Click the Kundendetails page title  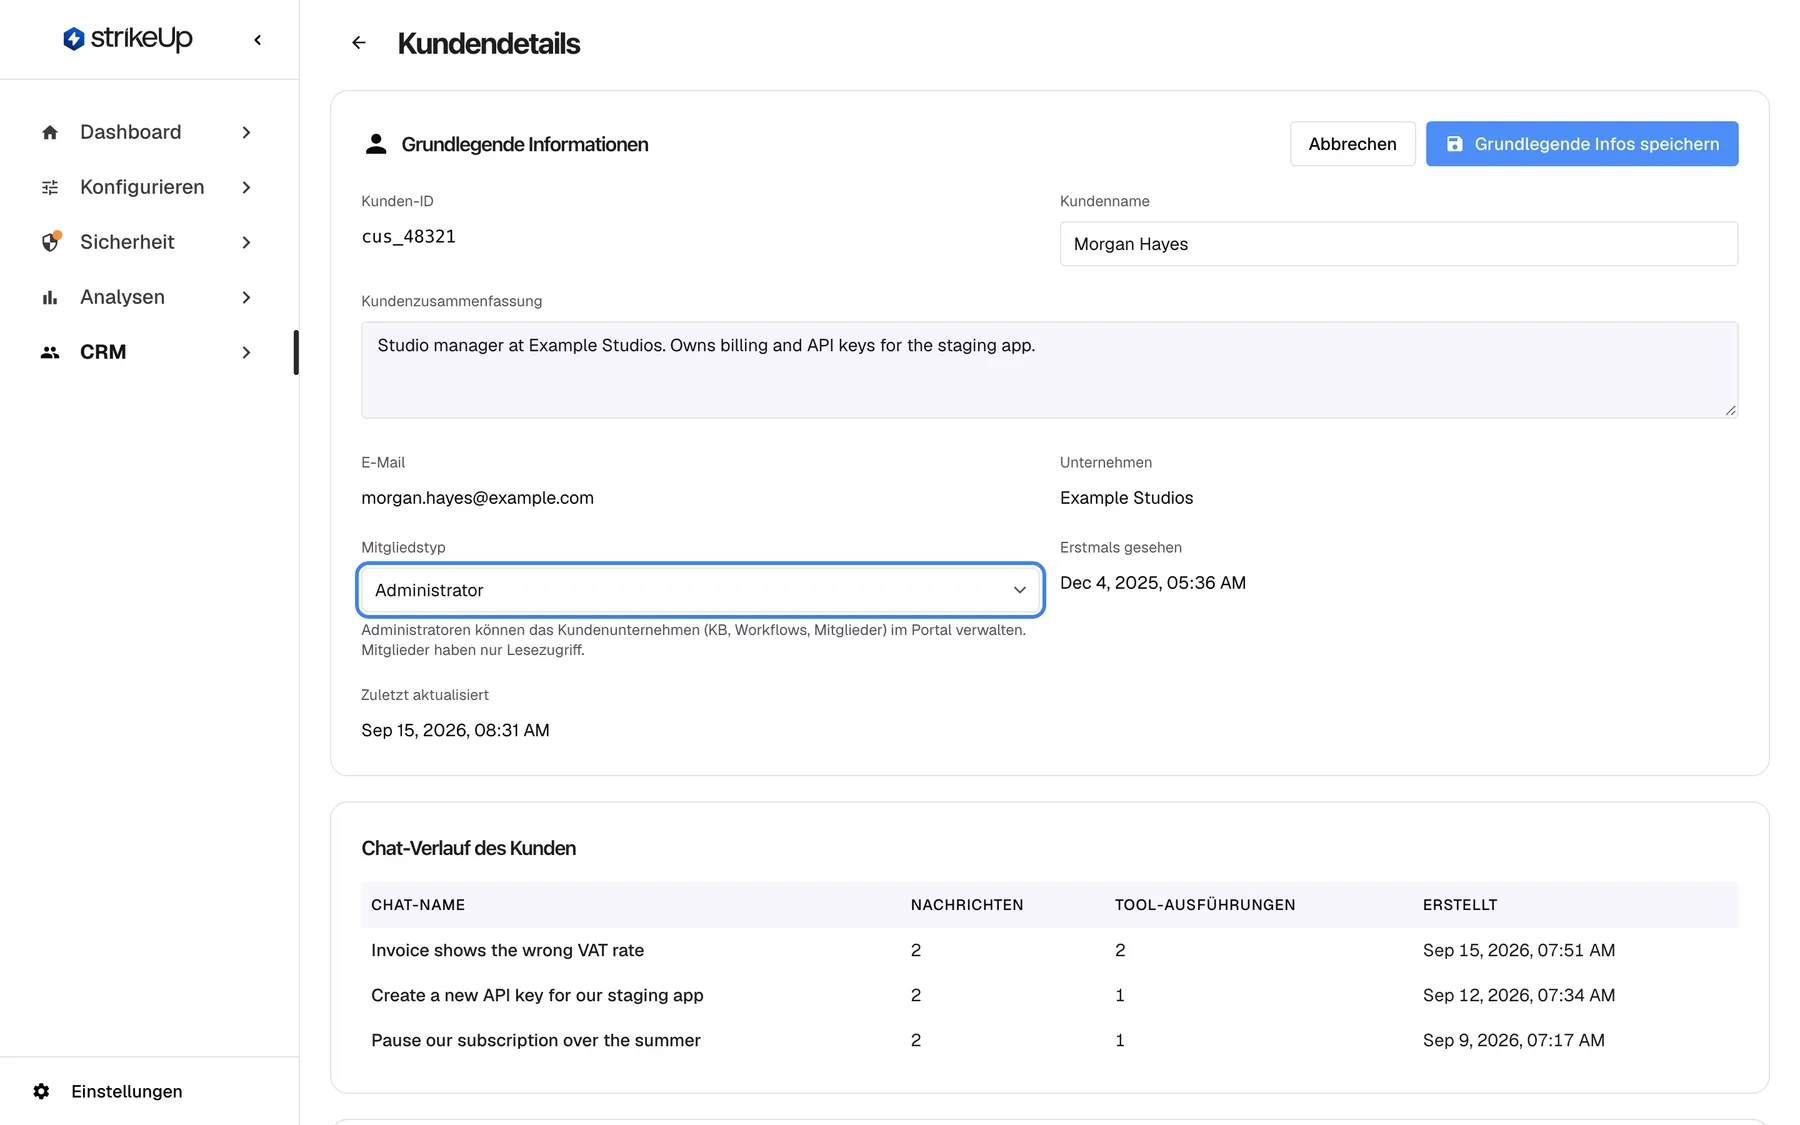coord(489,43)
